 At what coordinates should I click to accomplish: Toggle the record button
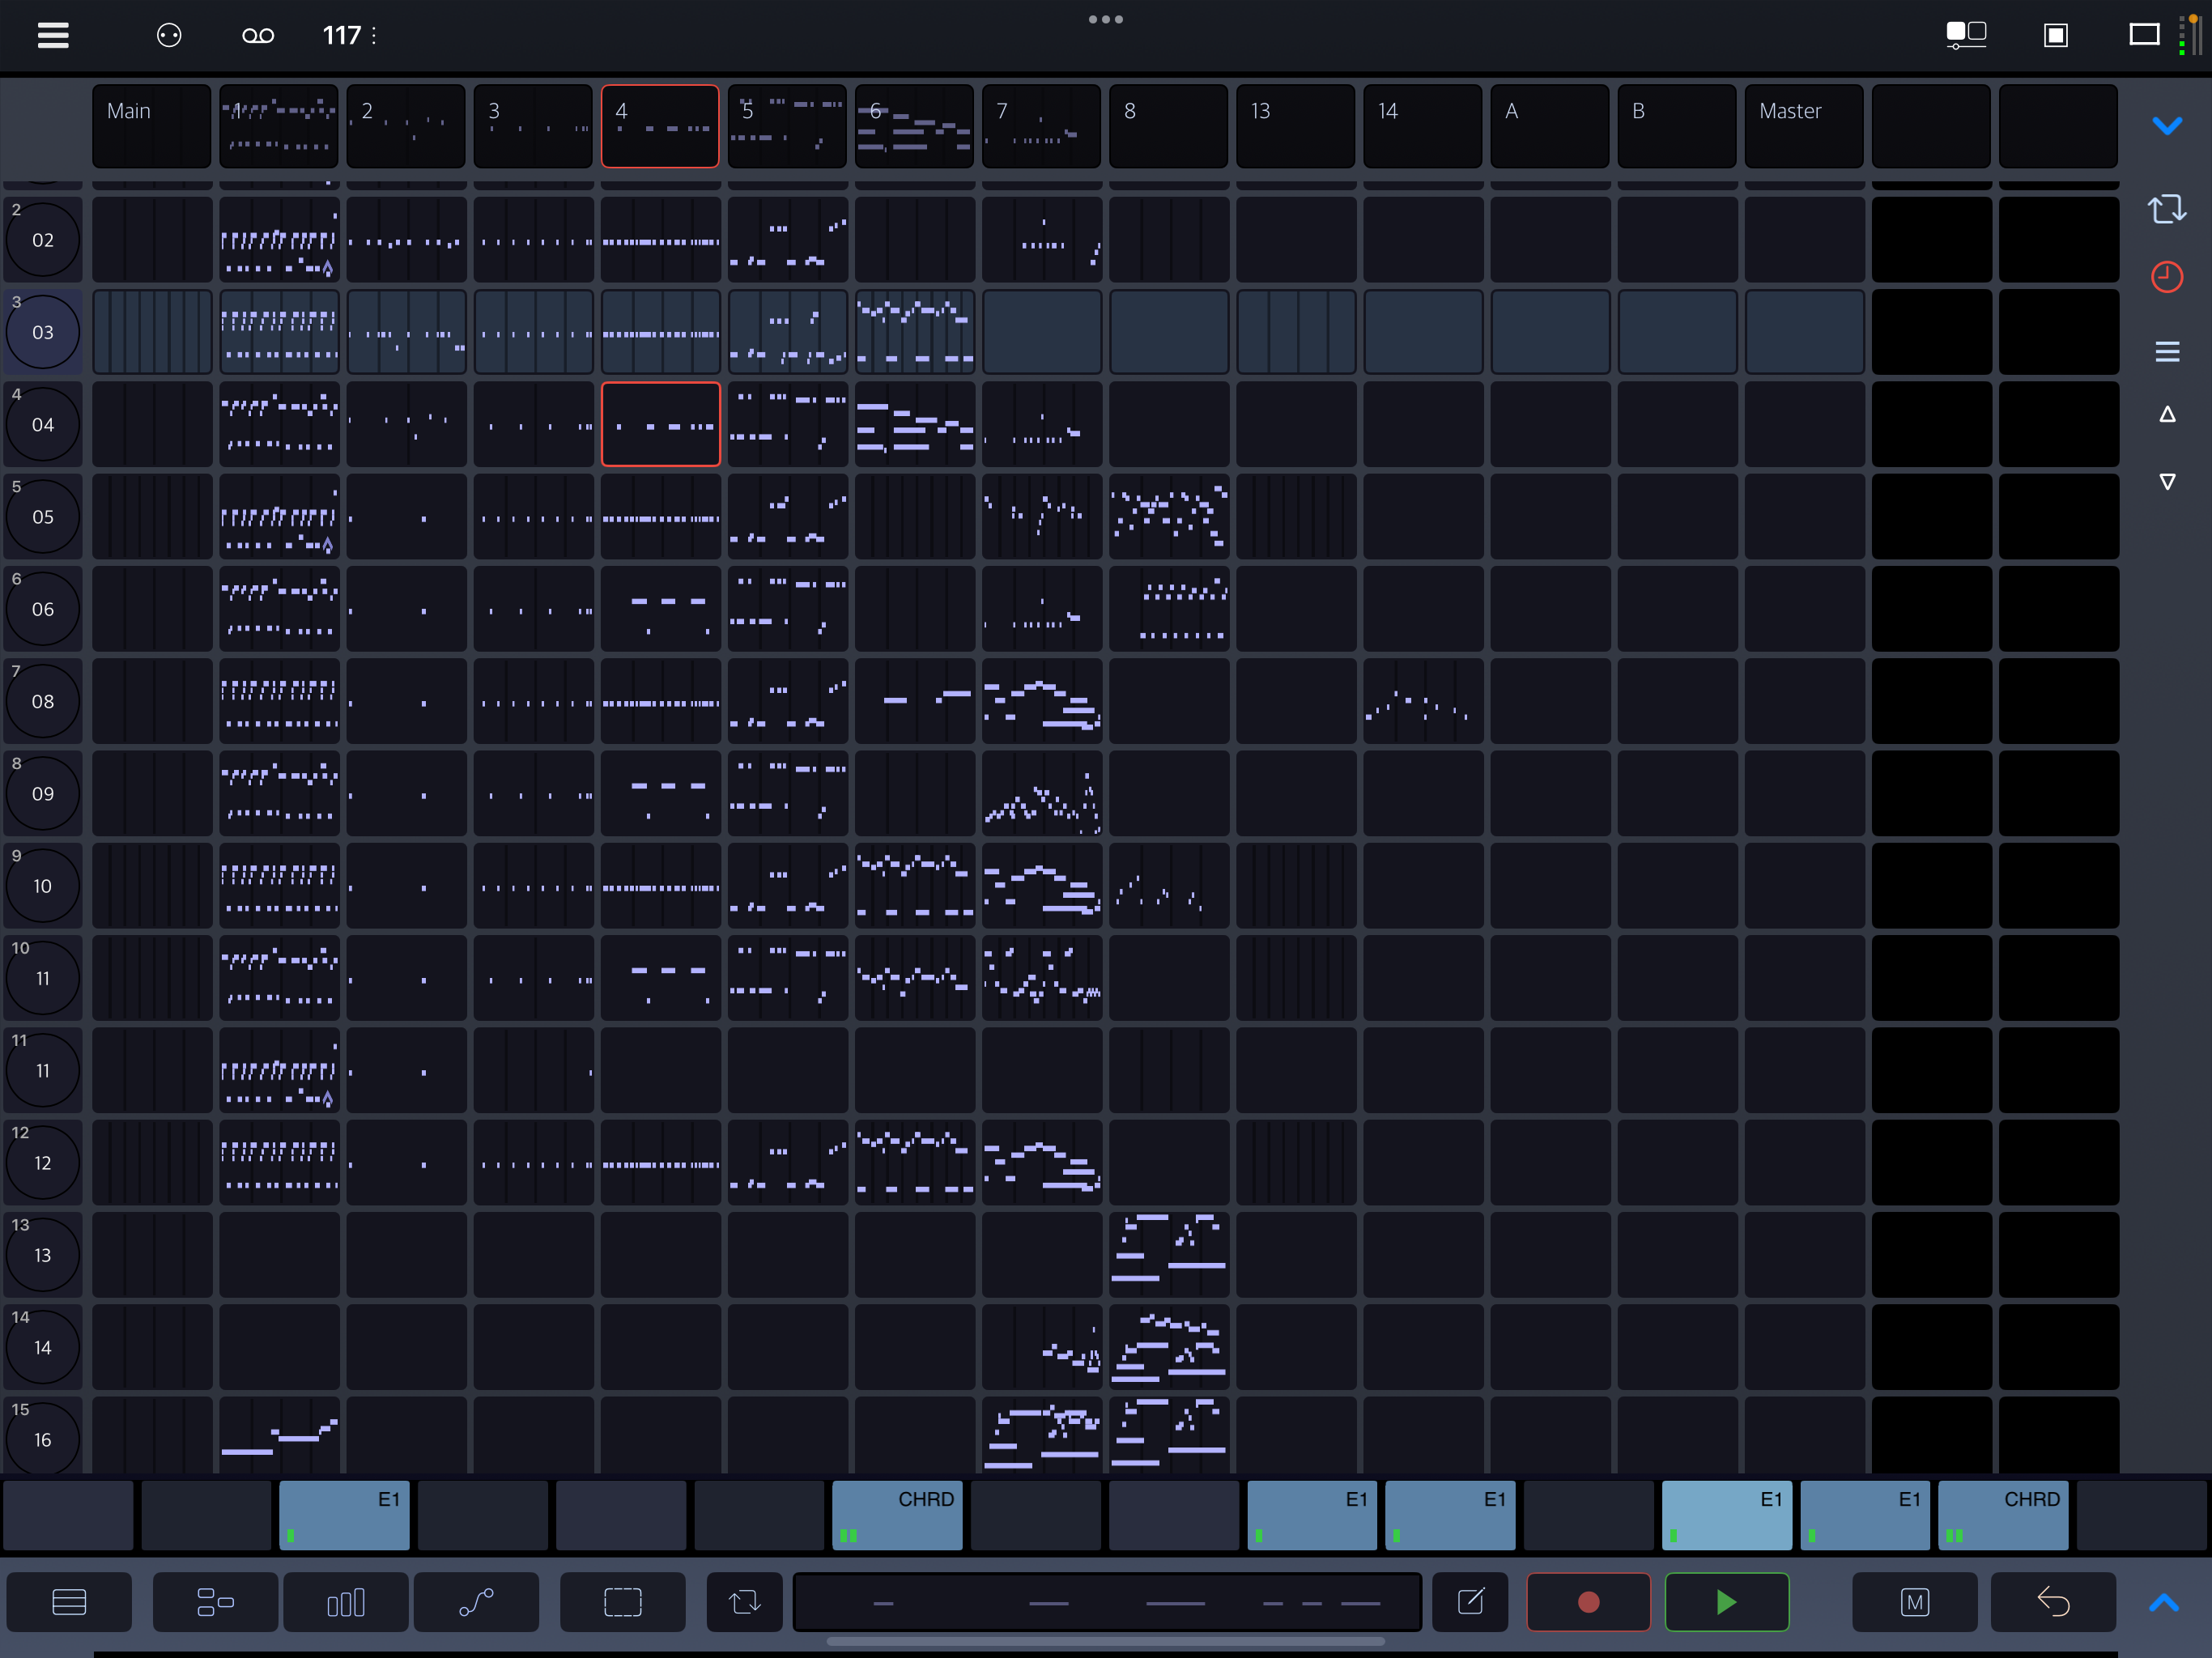pyautogui.click(x=1588, y=1602)
